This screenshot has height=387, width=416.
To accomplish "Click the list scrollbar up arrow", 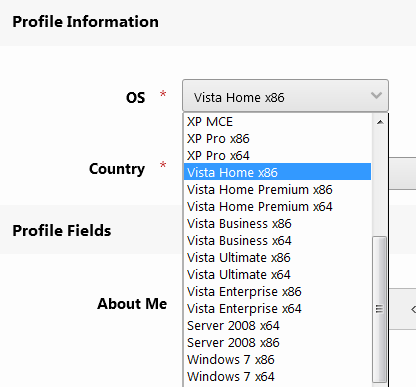I will (380, 122).
